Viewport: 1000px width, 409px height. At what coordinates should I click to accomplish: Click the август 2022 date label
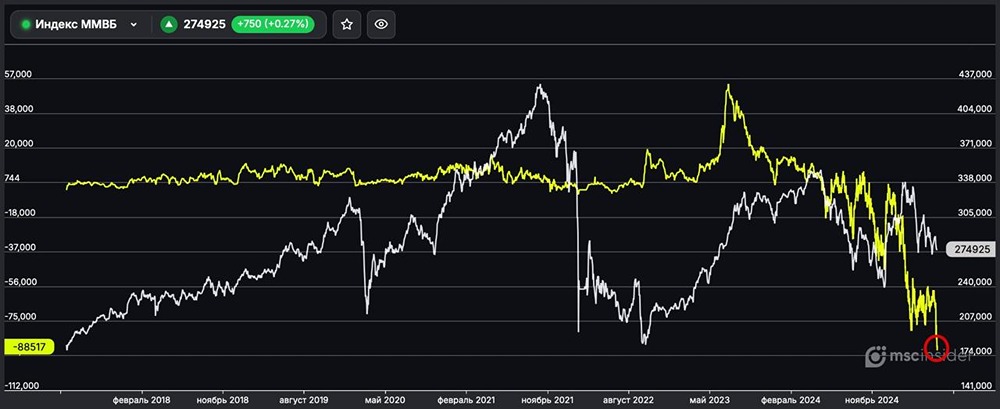pos(628,400)
